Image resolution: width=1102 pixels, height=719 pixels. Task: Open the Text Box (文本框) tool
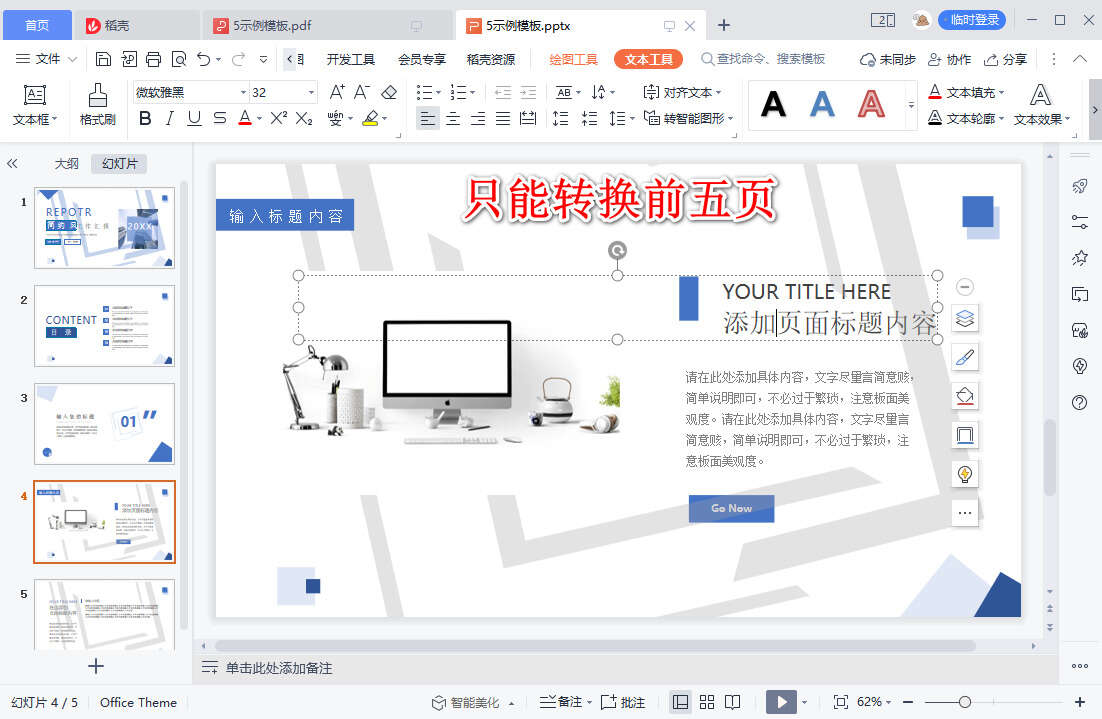tap(34, 105)
